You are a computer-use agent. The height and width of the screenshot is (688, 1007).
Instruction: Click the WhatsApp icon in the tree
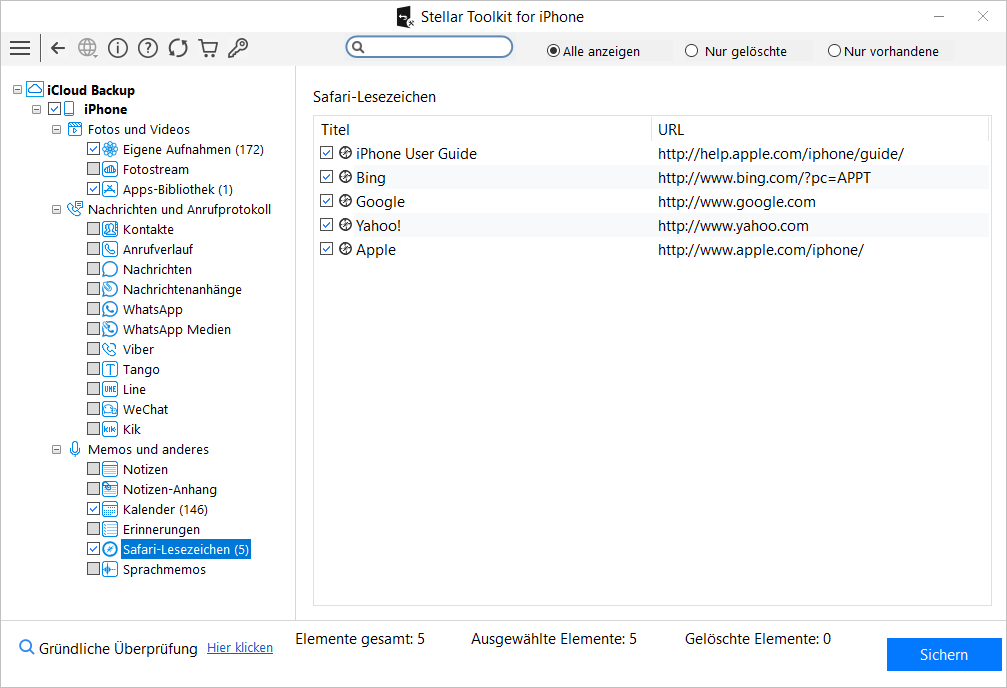point(110,310)
